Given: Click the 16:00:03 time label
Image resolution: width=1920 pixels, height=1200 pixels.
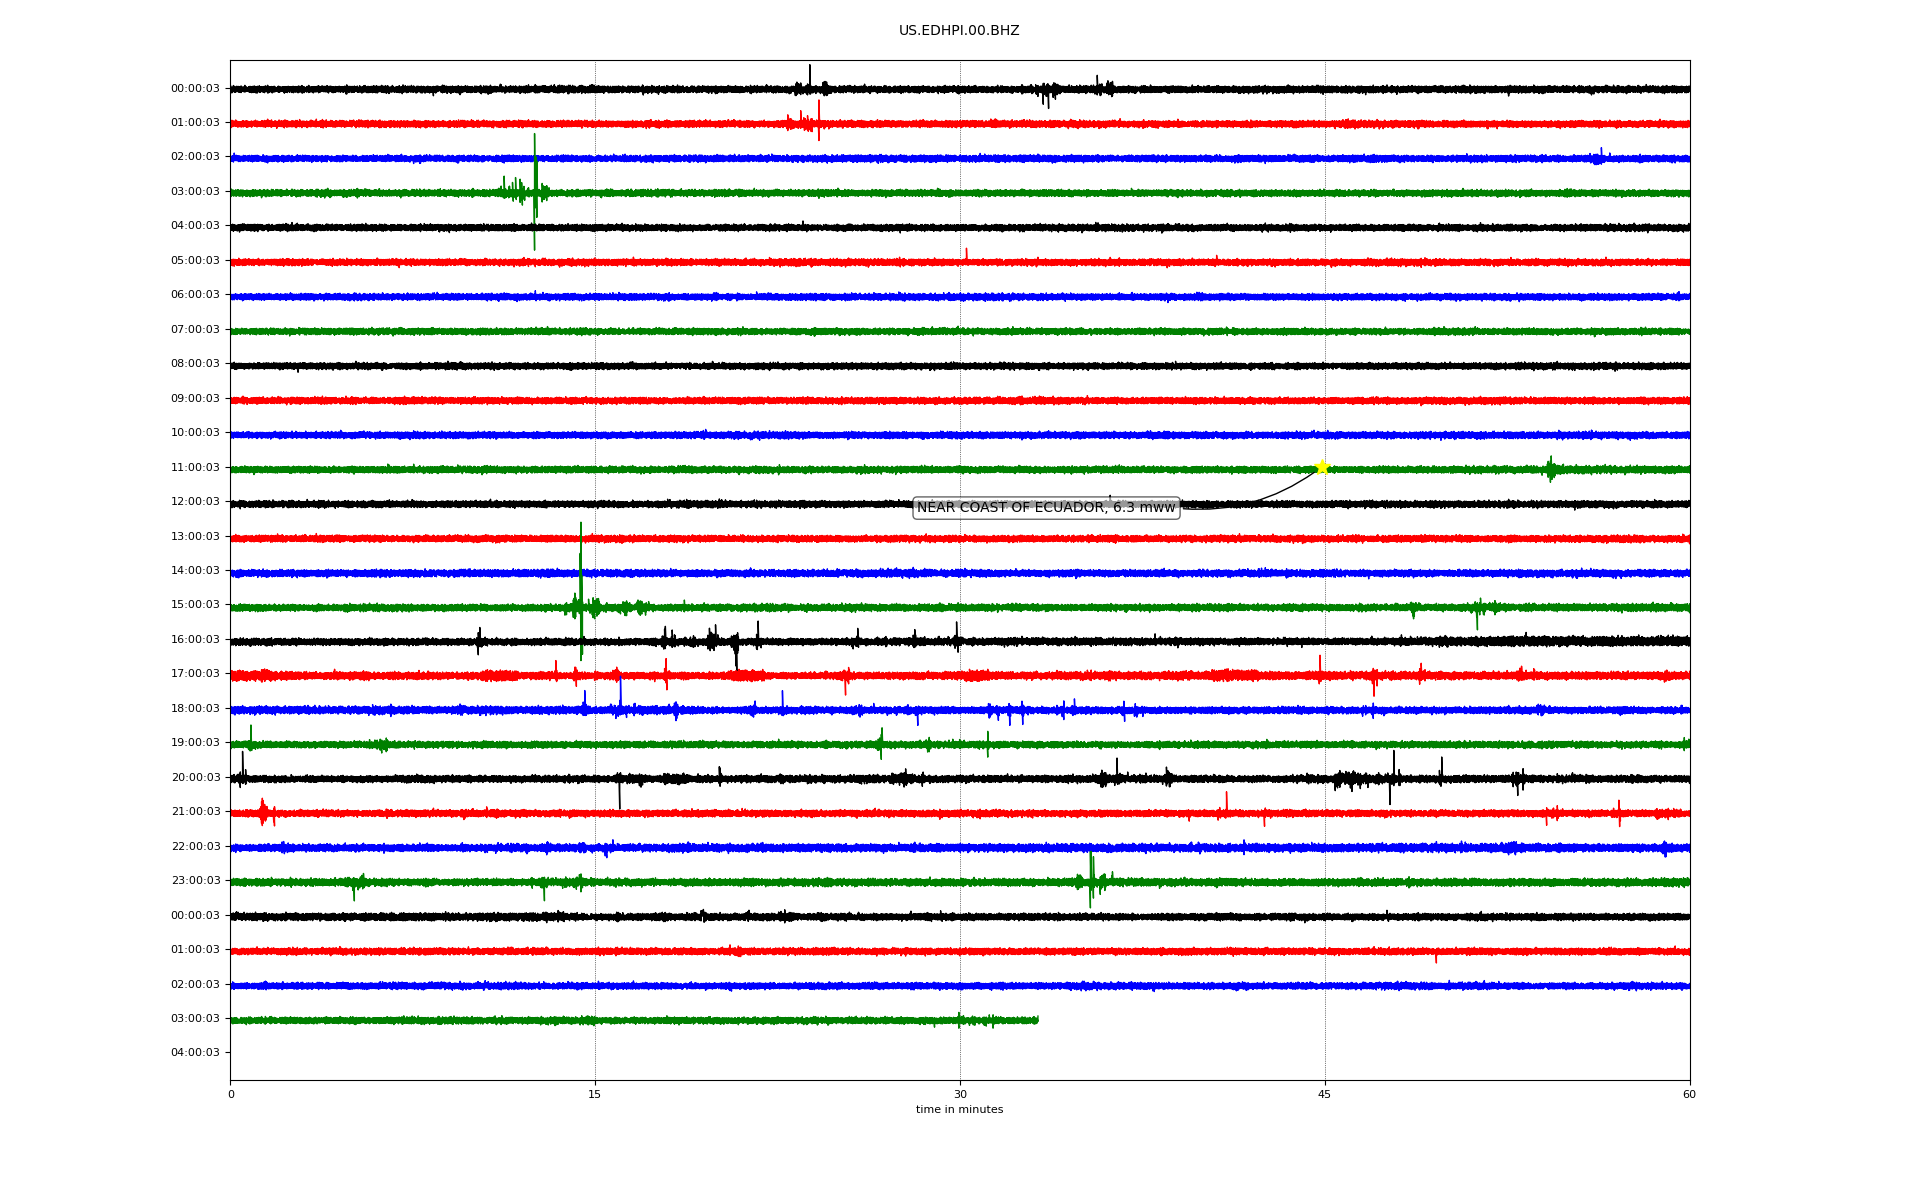Looking at the screenshot, I should (x=195, y=640).
